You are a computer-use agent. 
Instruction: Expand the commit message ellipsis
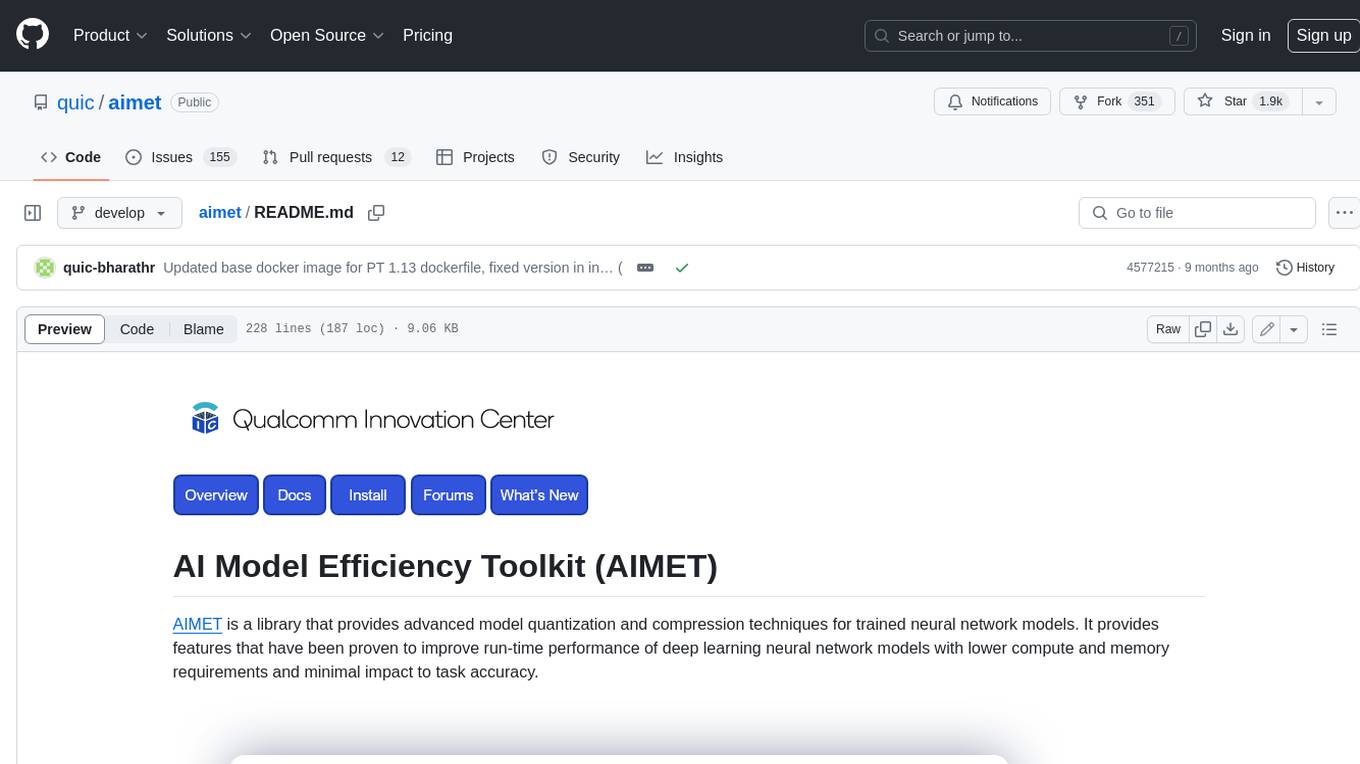pos(645,268)
